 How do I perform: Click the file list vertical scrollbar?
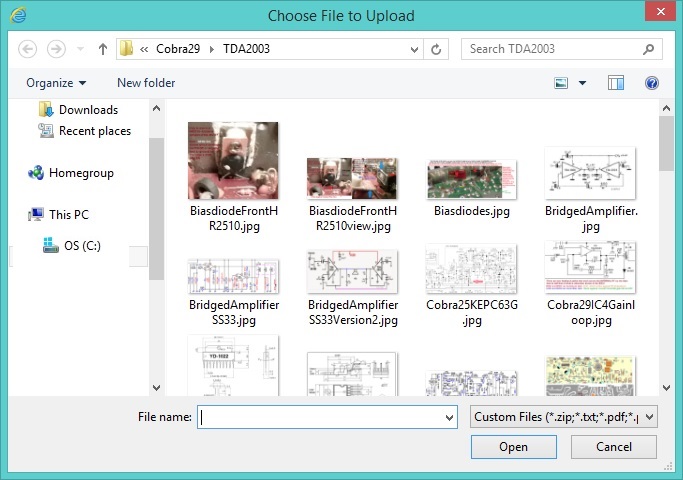667,250
